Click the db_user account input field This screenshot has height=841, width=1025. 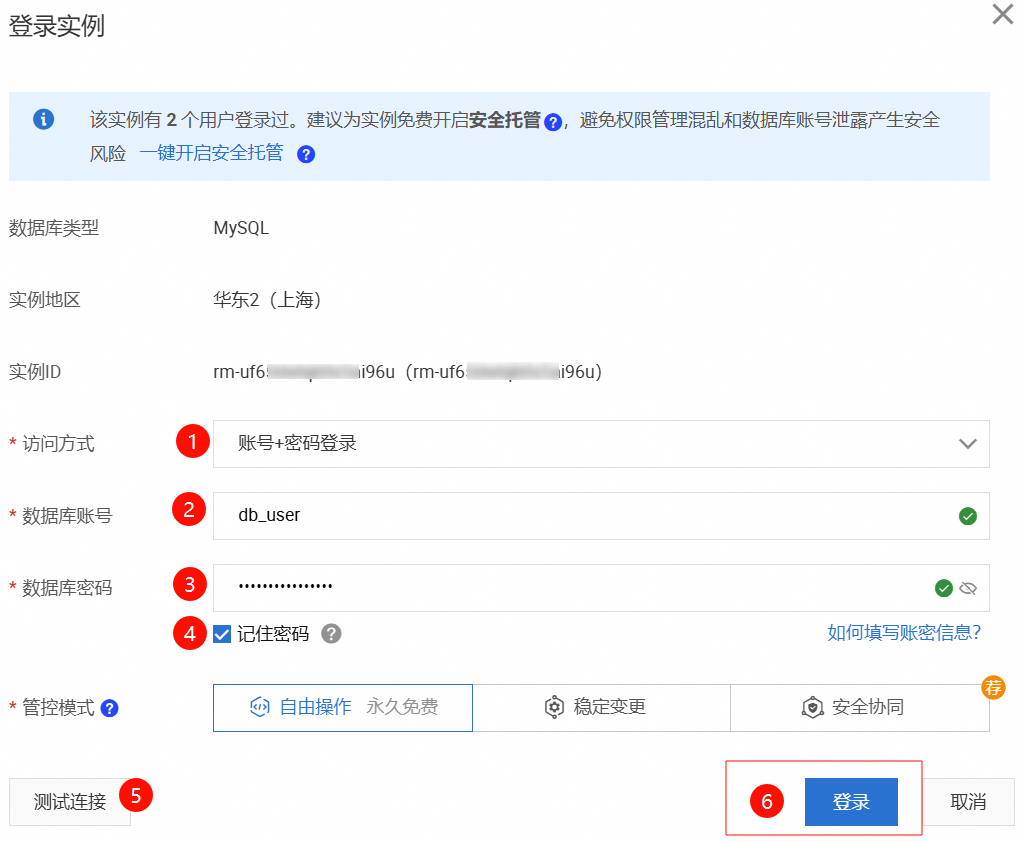tap(600, 516)
